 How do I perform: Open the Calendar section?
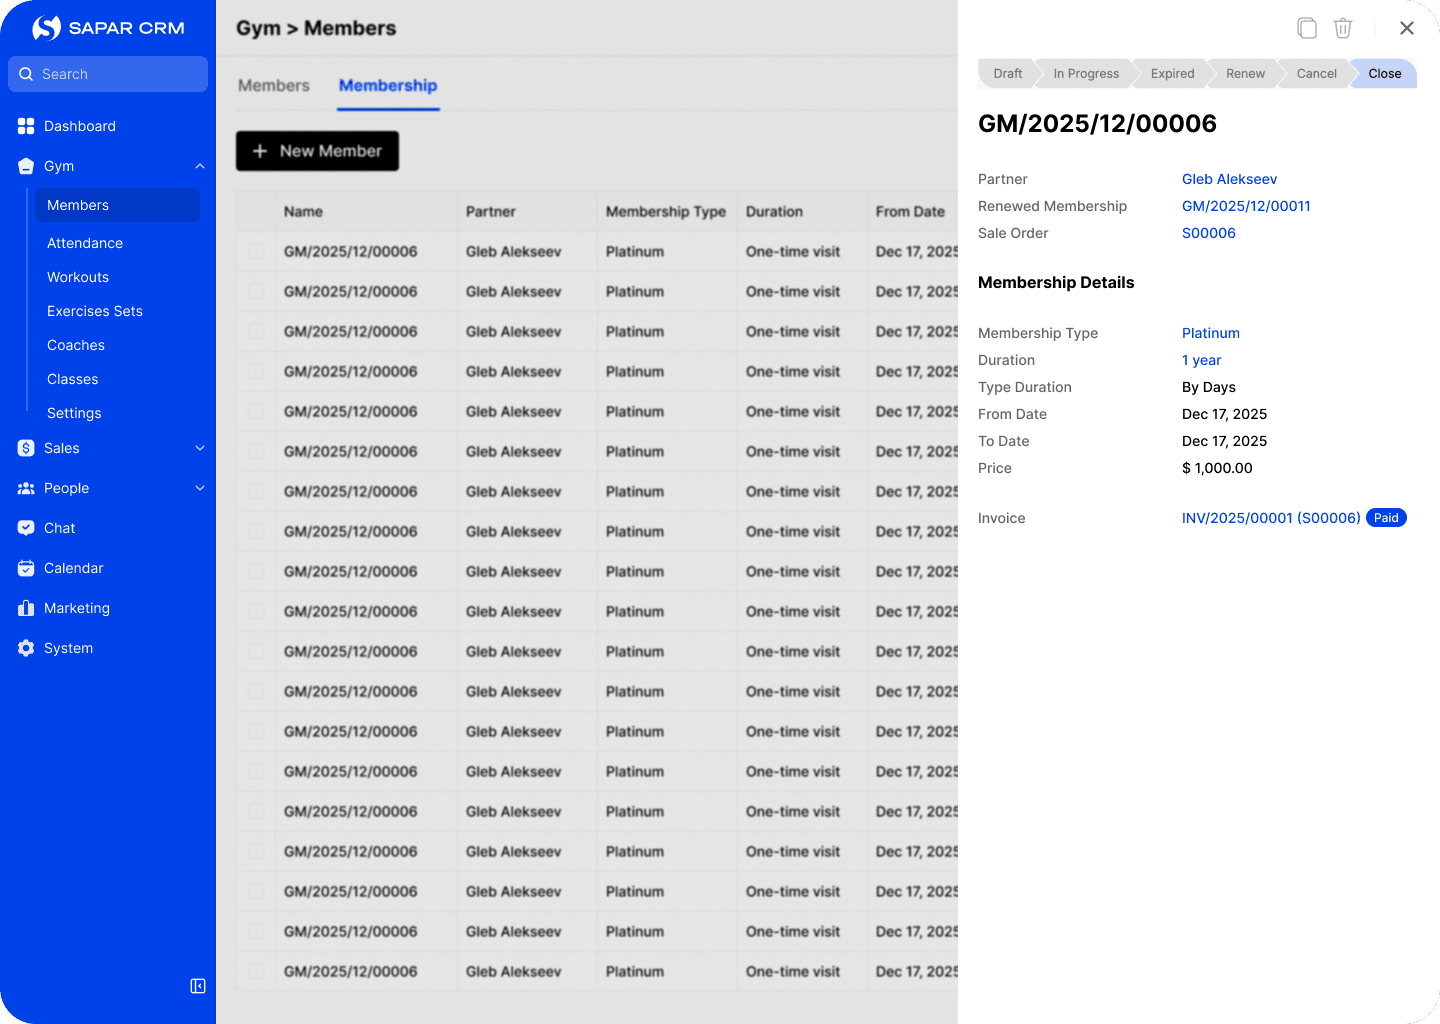click(73, 568)
